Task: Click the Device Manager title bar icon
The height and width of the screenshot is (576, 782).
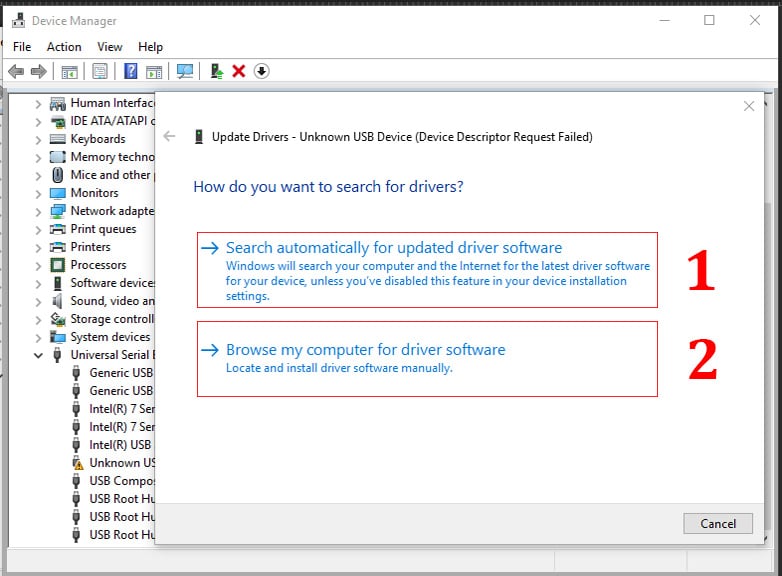Action: click(x=19, y=20)
